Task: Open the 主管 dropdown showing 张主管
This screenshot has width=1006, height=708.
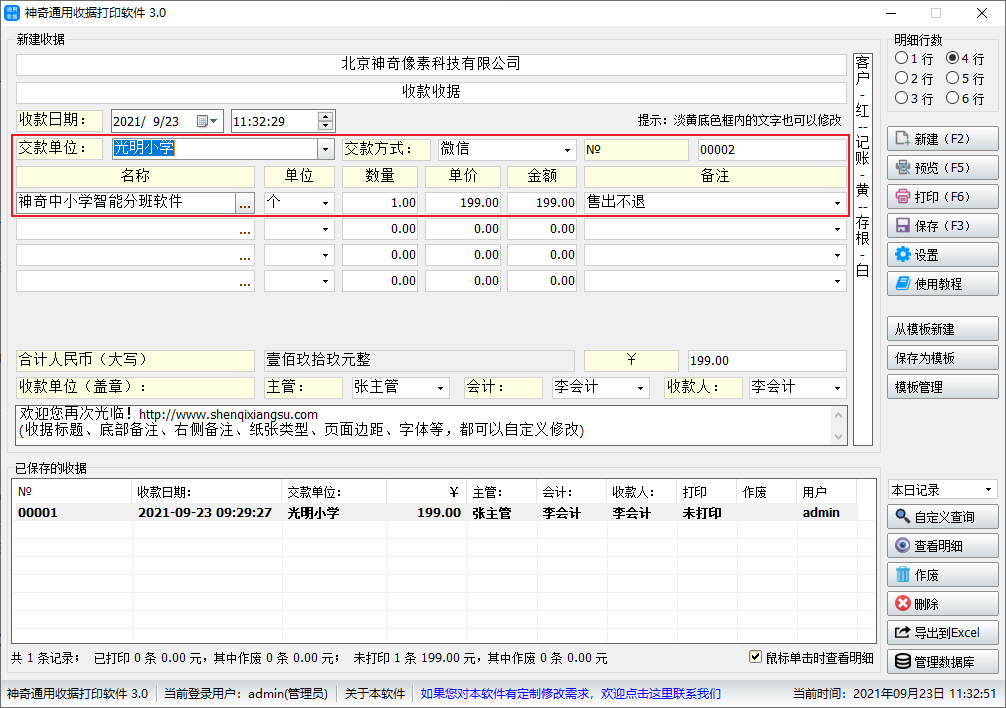Action: coord(441,388)
